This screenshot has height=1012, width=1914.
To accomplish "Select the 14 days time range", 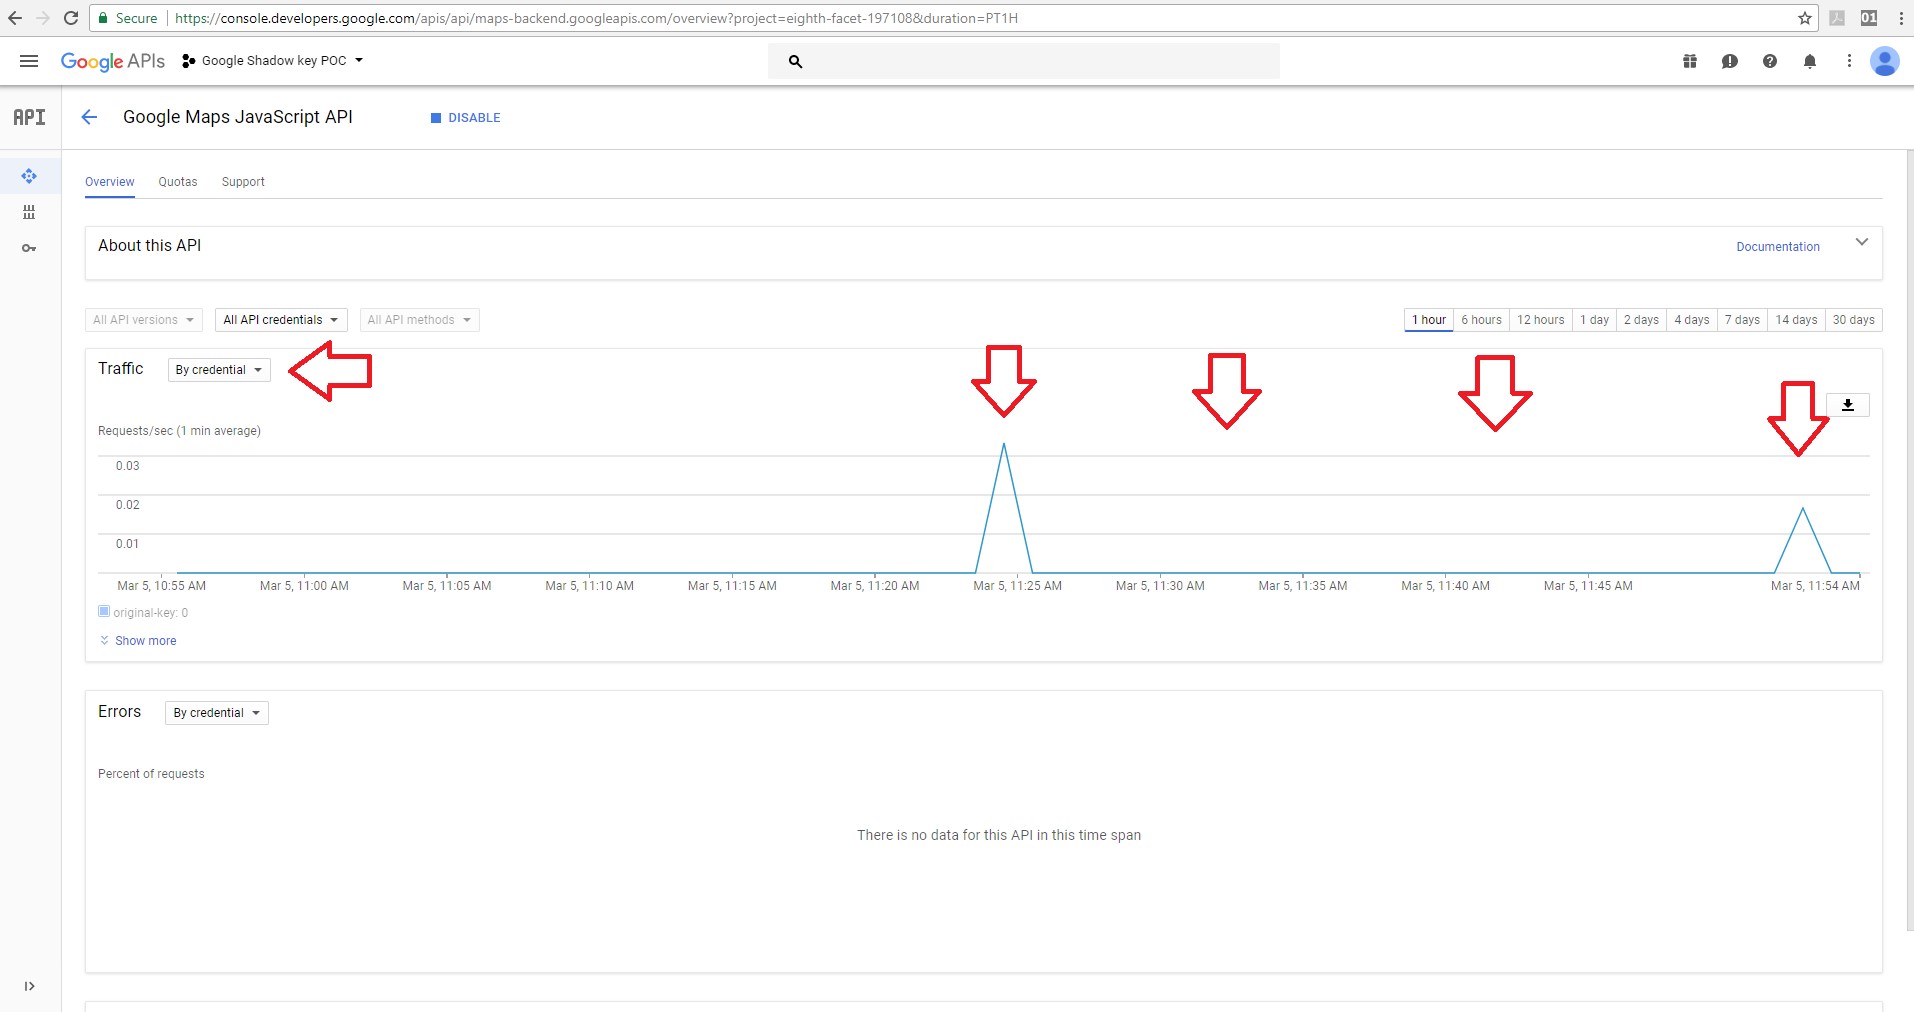I will [1796, 320].
